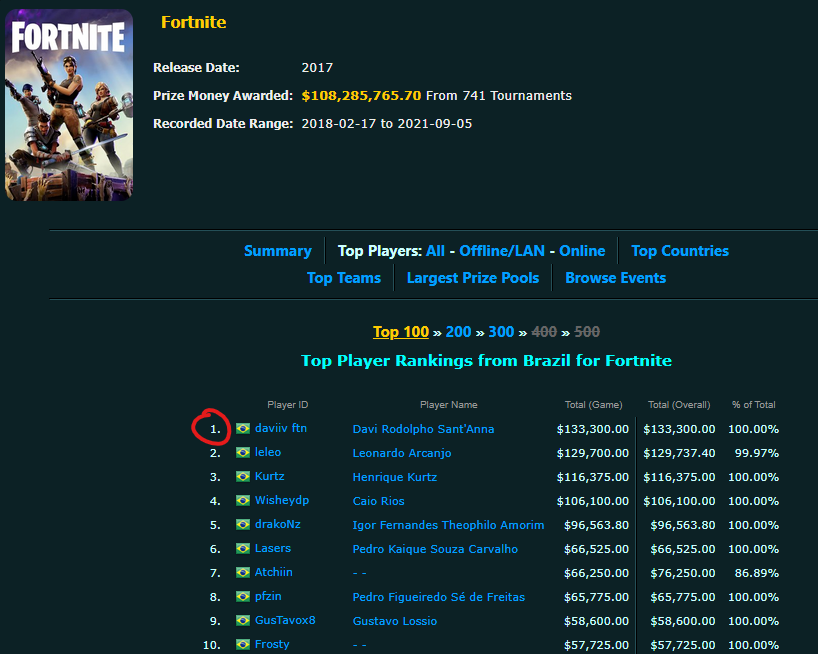Click the $116,375.00 Total (Game) cell
The image size is (818, 654).
[x=593, y=477]
